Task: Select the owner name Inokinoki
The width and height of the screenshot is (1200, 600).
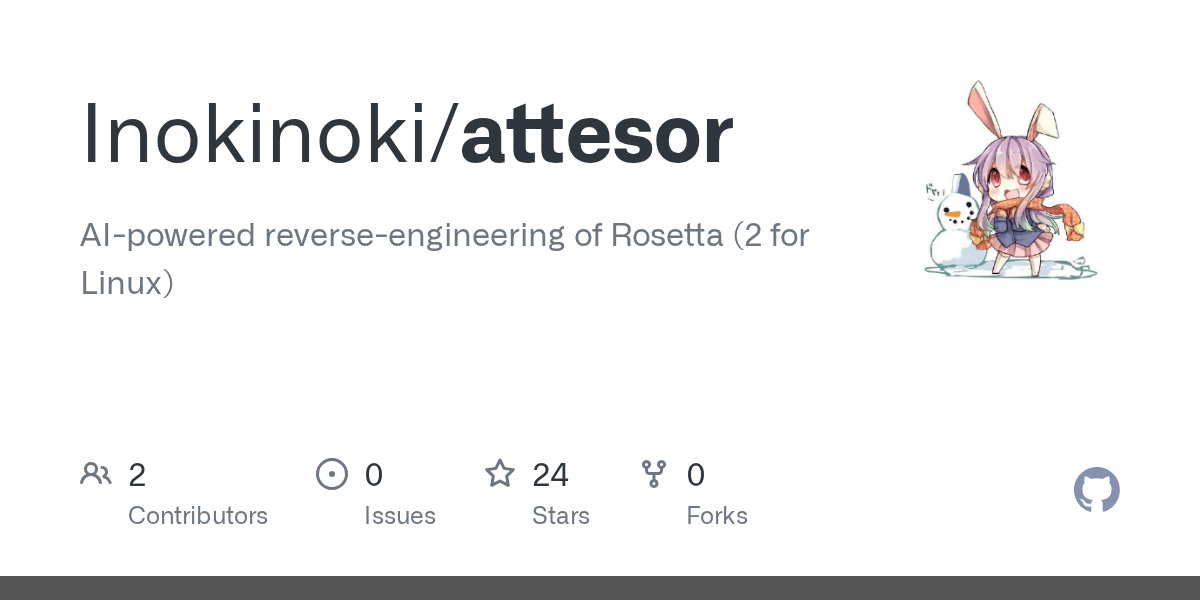Action: pyautogui.click(x=255, y=135)
